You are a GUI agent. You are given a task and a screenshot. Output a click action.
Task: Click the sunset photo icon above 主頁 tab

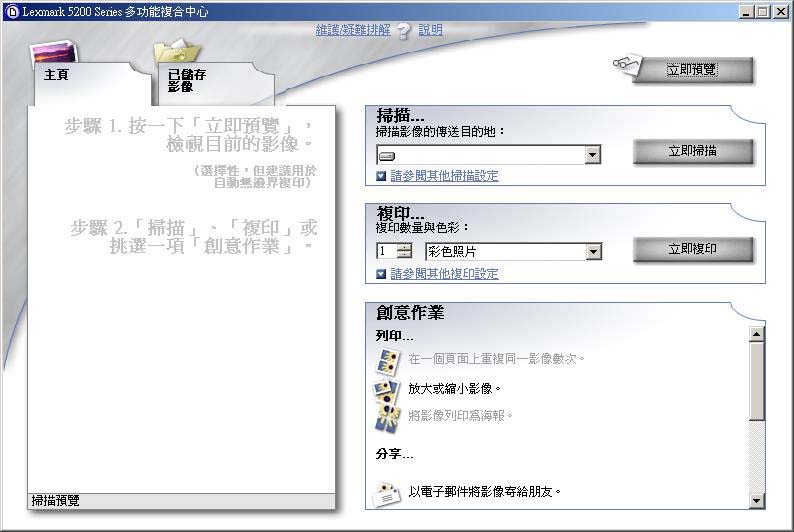(54, 53)
